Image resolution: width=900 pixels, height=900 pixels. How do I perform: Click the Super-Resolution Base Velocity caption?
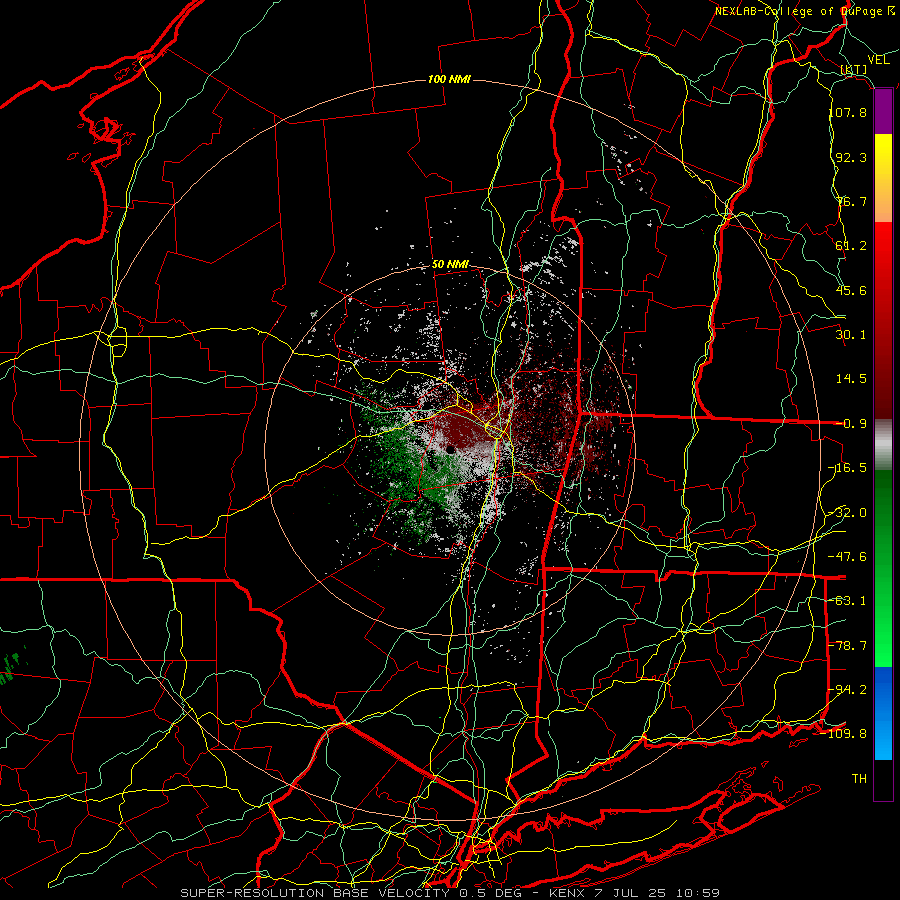click(450, 893)
